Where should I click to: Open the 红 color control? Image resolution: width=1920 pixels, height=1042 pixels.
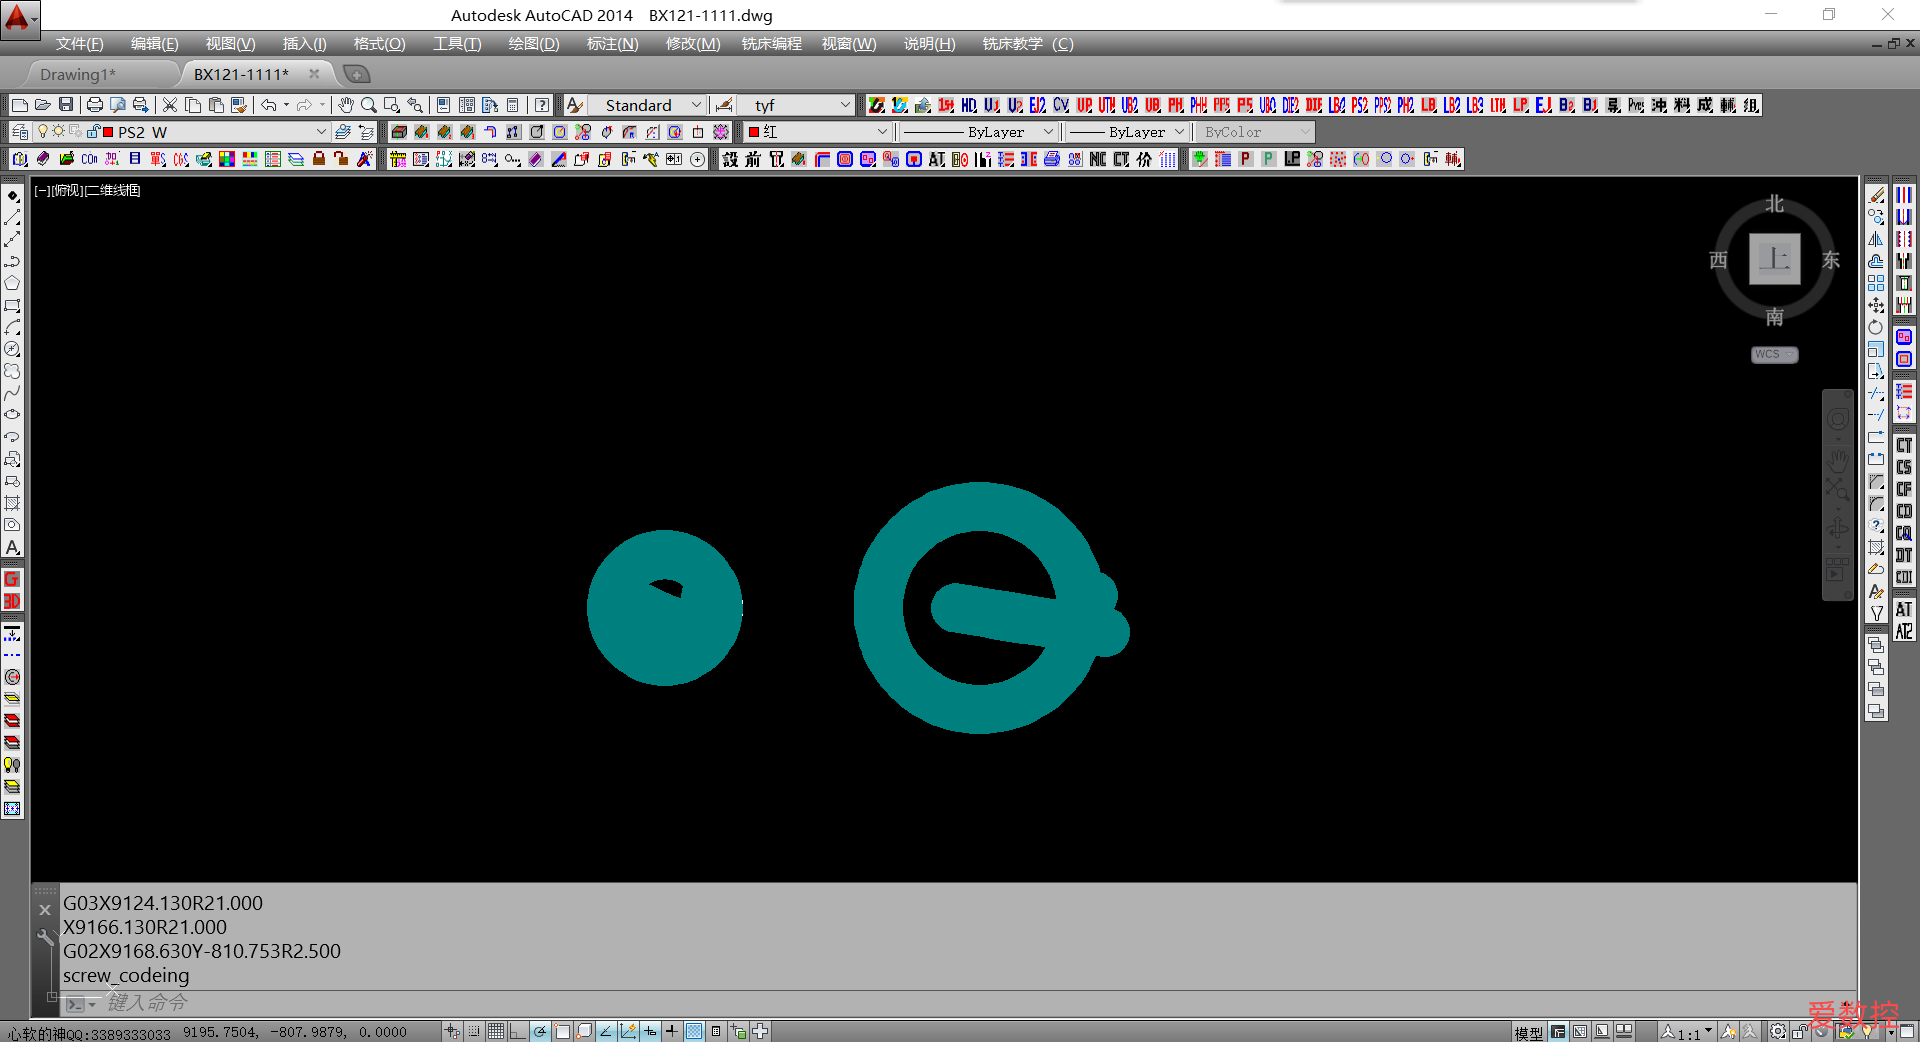tap(818, 132)
